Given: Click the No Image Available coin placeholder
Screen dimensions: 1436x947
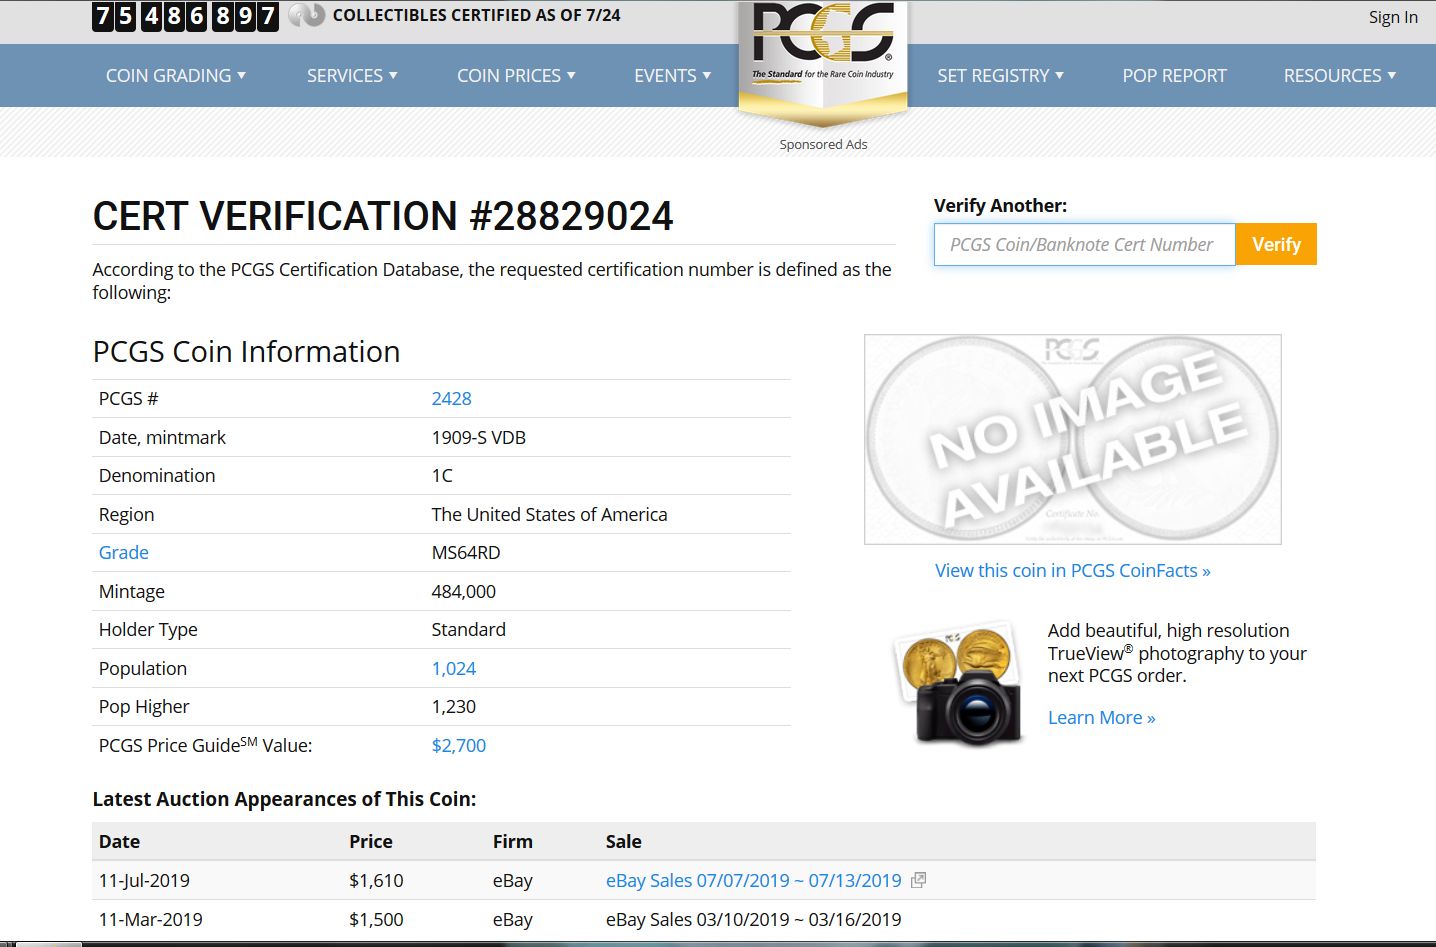Looking at the screenshot, I should [x=1072, y=440].
